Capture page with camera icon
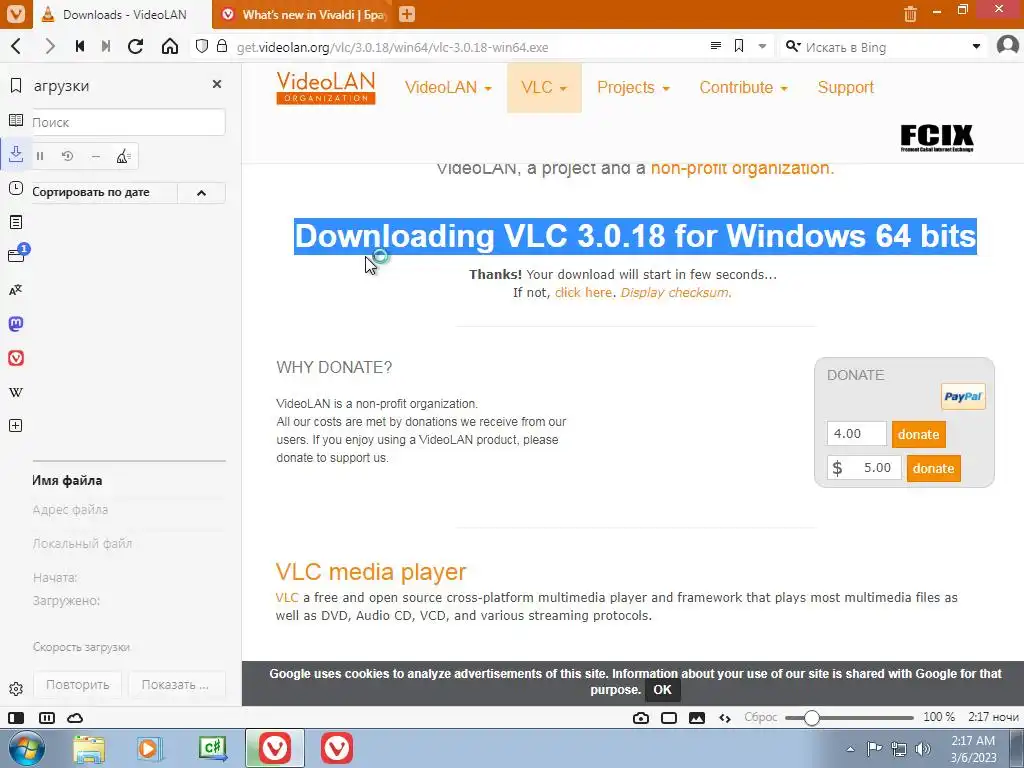 641,718
